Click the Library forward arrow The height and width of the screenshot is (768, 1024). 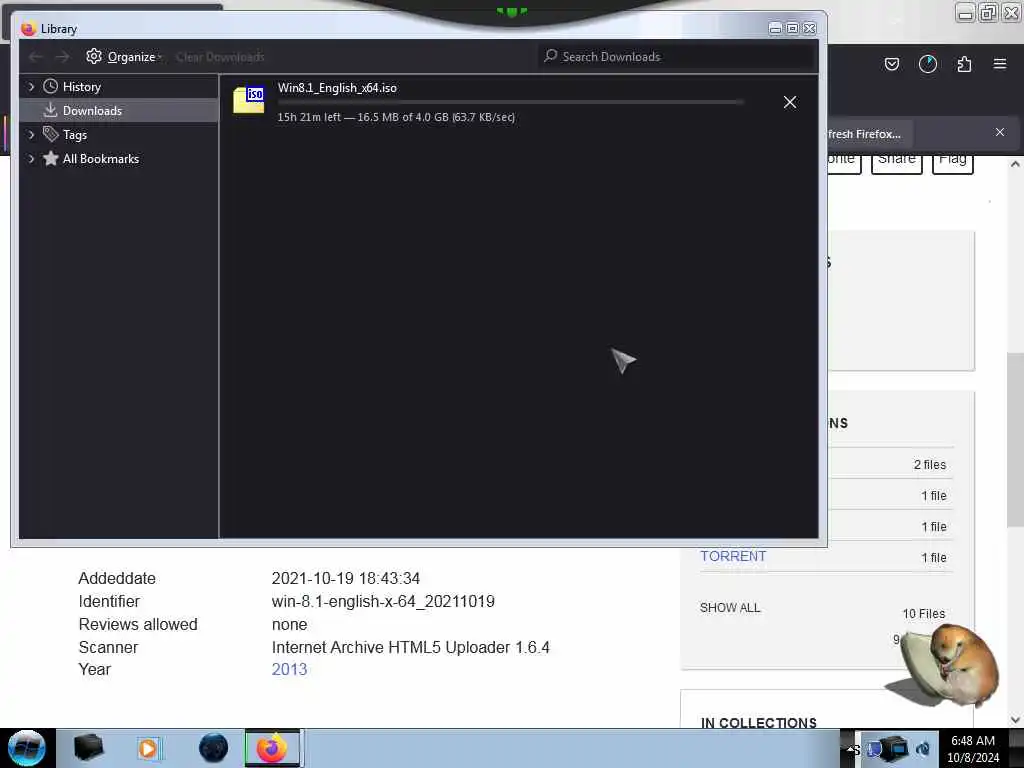(x=62, y=57)
